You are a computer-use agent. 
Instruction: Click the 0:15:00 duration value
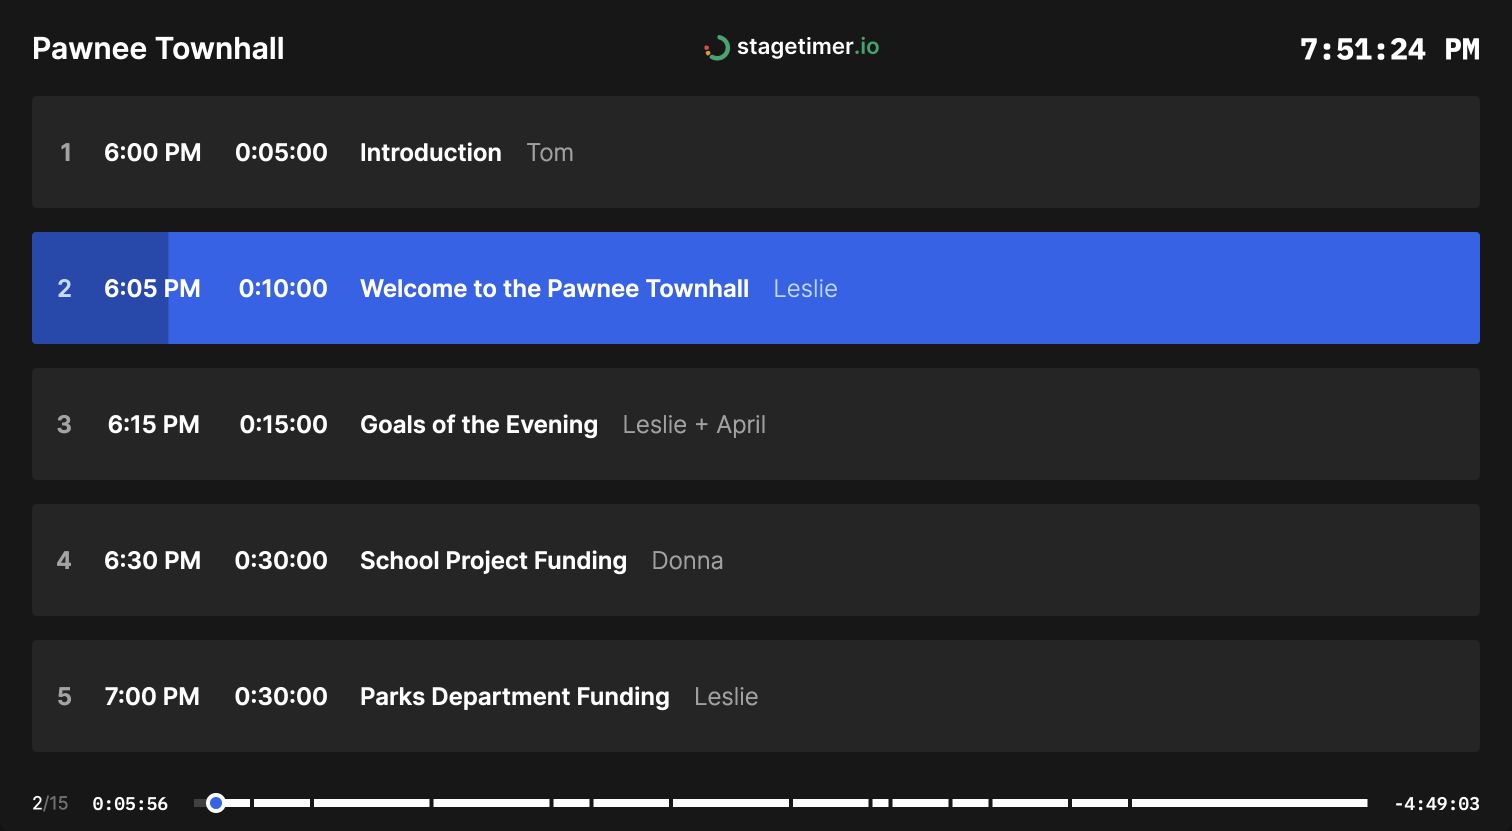283,425
